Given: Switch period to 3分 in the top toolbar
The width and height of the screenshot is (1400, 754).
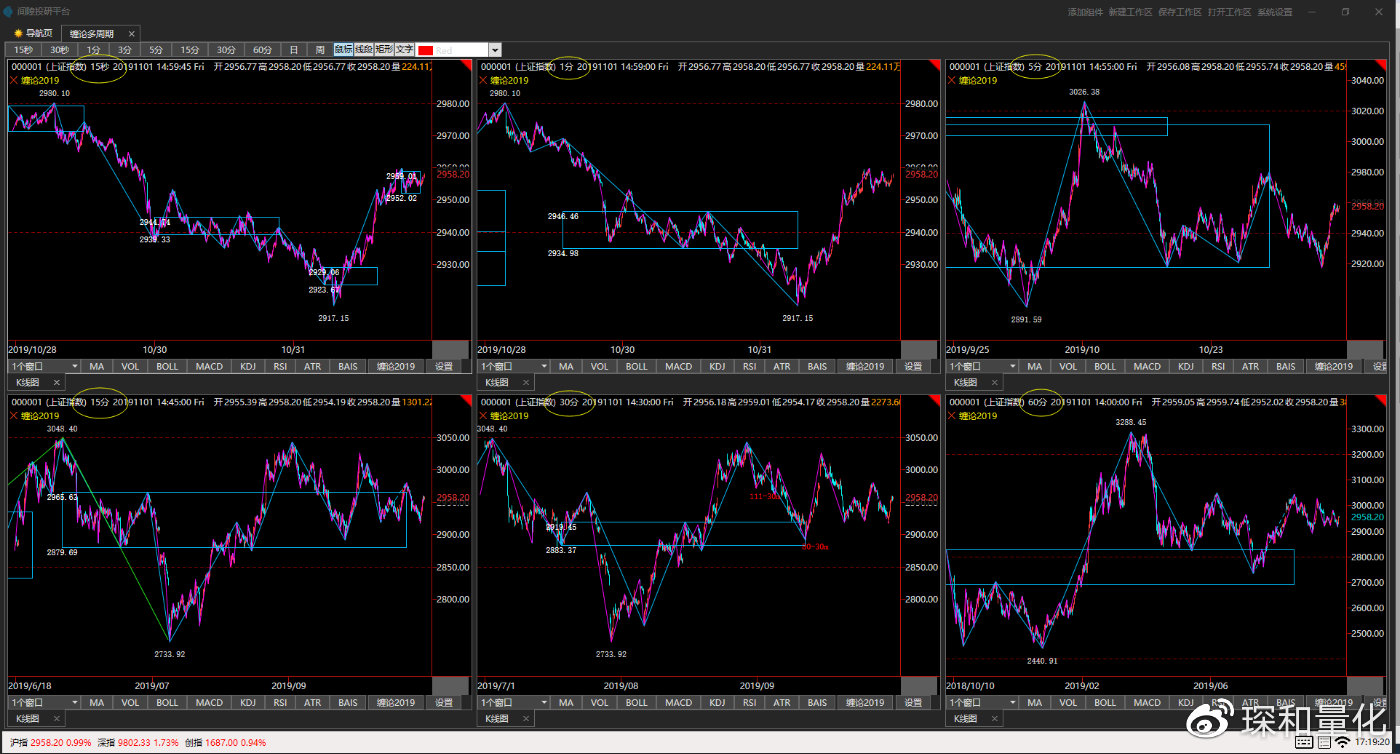Looking at the screenshot, I should (x=124, y=49).
